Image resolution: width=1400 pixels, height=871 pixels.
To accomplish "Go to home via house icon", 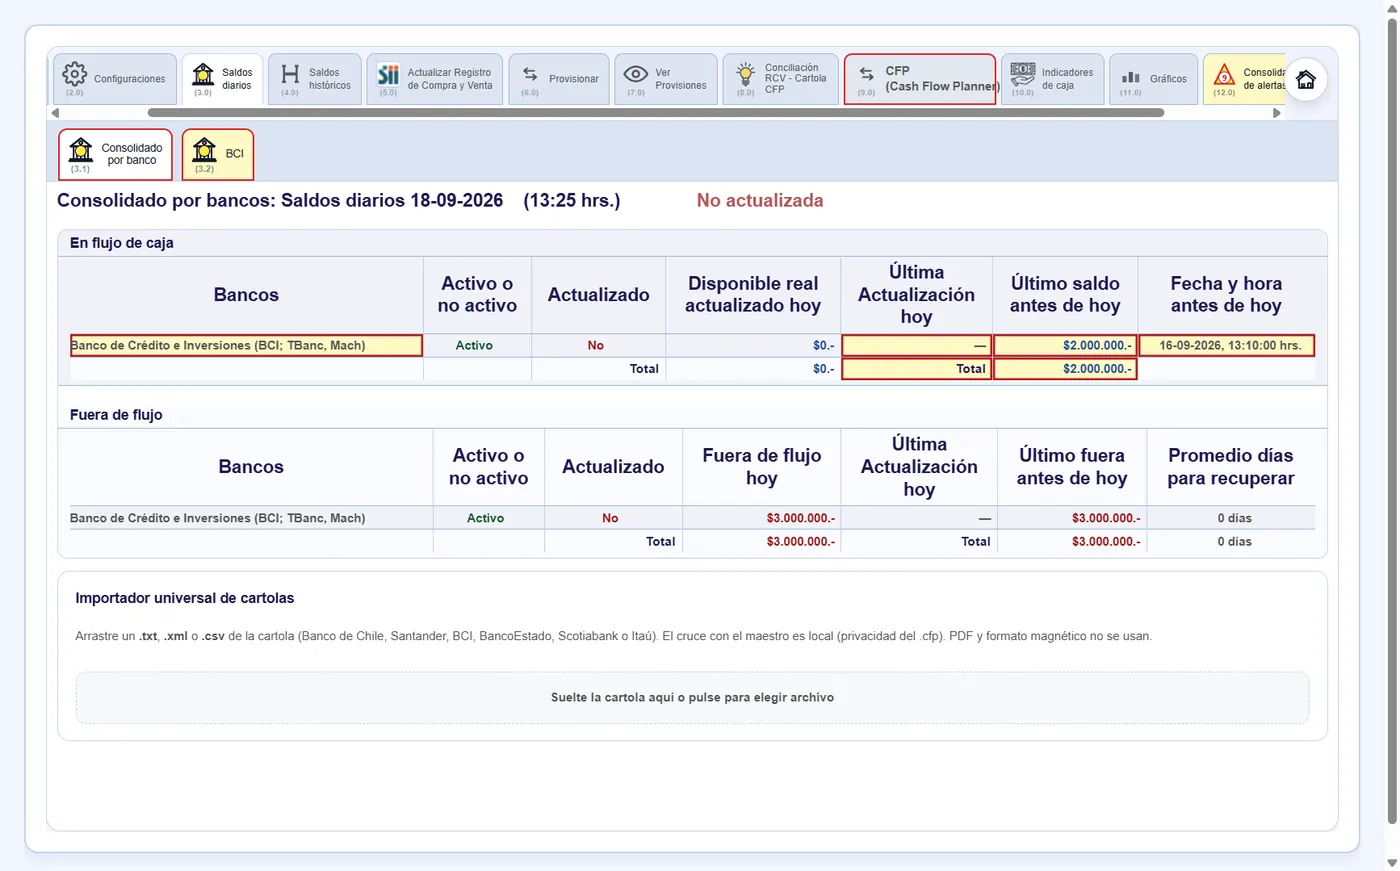I will (1306, 80).
